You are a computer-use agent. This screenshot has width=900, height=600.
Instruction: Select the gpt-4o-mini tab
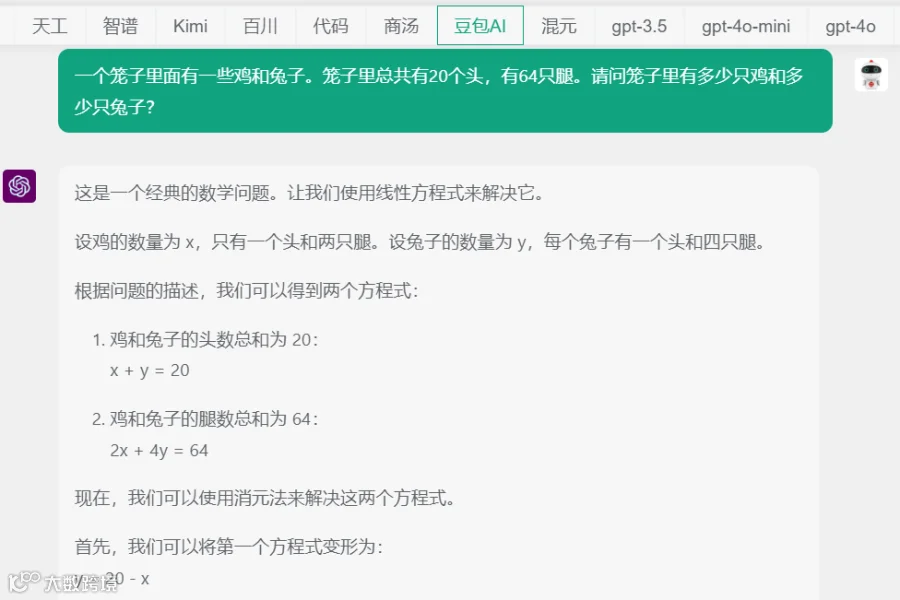pyautogui.click(x=746, y=26)
